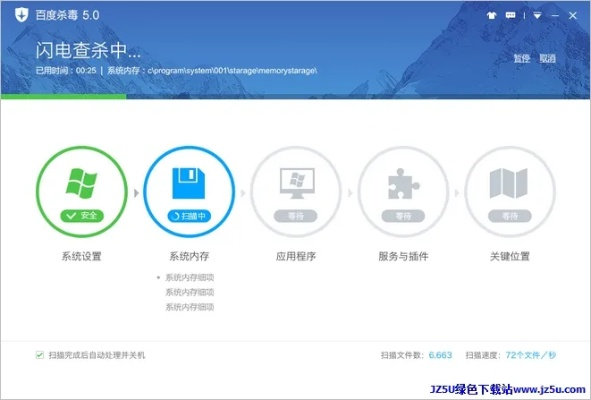Image resolution: width=591 pixels, height=400 pixels.
Task: Click the gray monitor applications icon
Action: (297, 183)
